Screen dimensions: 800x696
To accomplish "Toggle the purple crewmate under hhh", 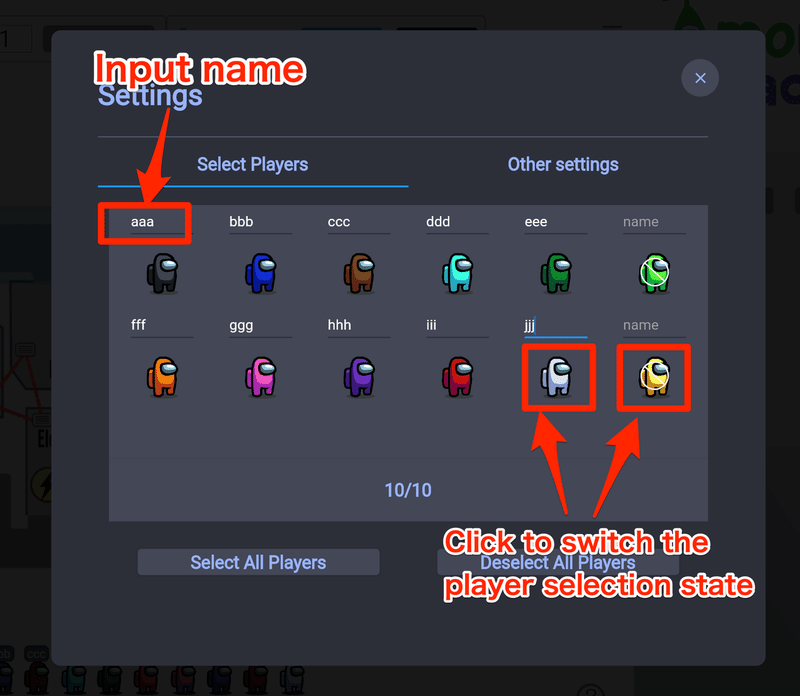I will point(359,377).
